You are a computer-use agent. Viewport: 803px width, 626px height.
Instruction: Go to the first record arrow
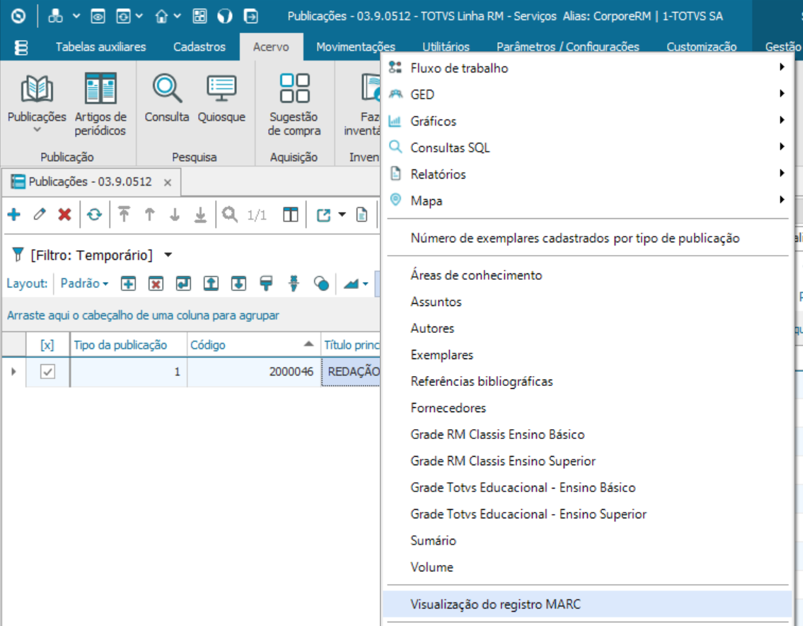[x=124, y=214]
